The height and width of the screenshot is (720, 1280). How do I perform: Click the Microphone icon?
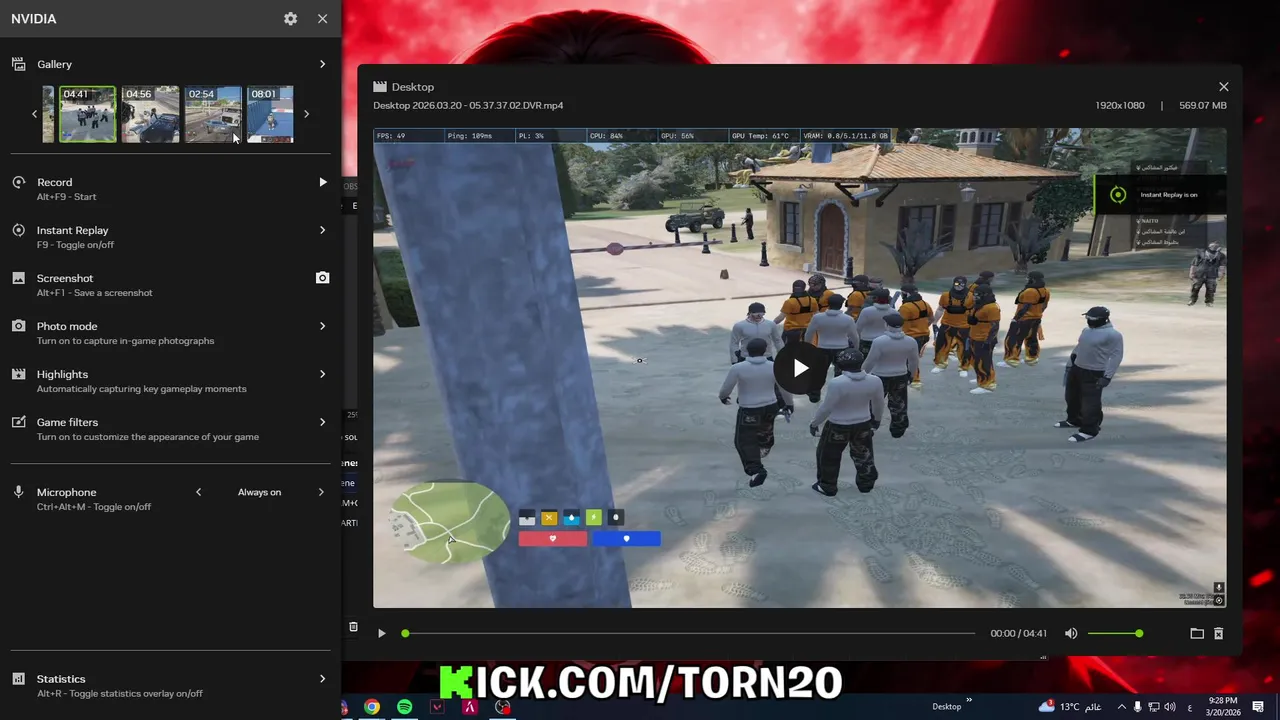click(x=18, y=492)
